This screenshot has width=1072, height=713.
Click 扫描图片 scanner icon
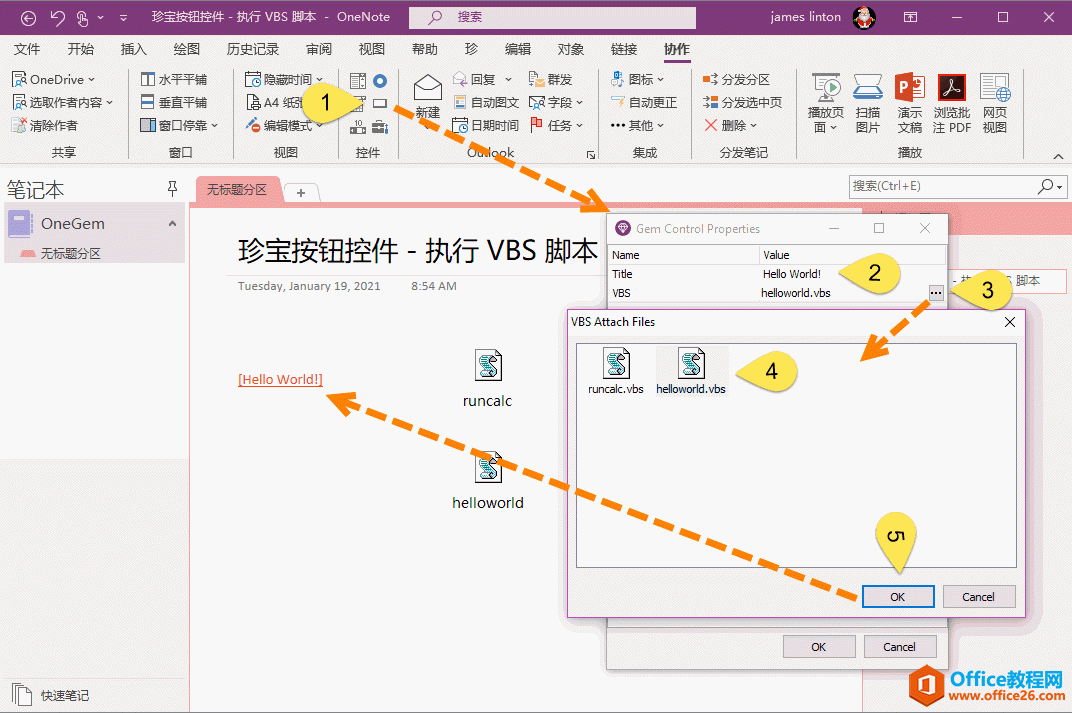[x=868, y=104]
